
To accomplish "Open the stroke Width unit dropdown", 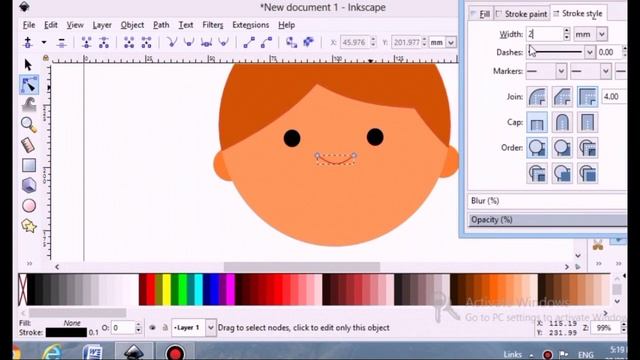I will pos(602,34).
